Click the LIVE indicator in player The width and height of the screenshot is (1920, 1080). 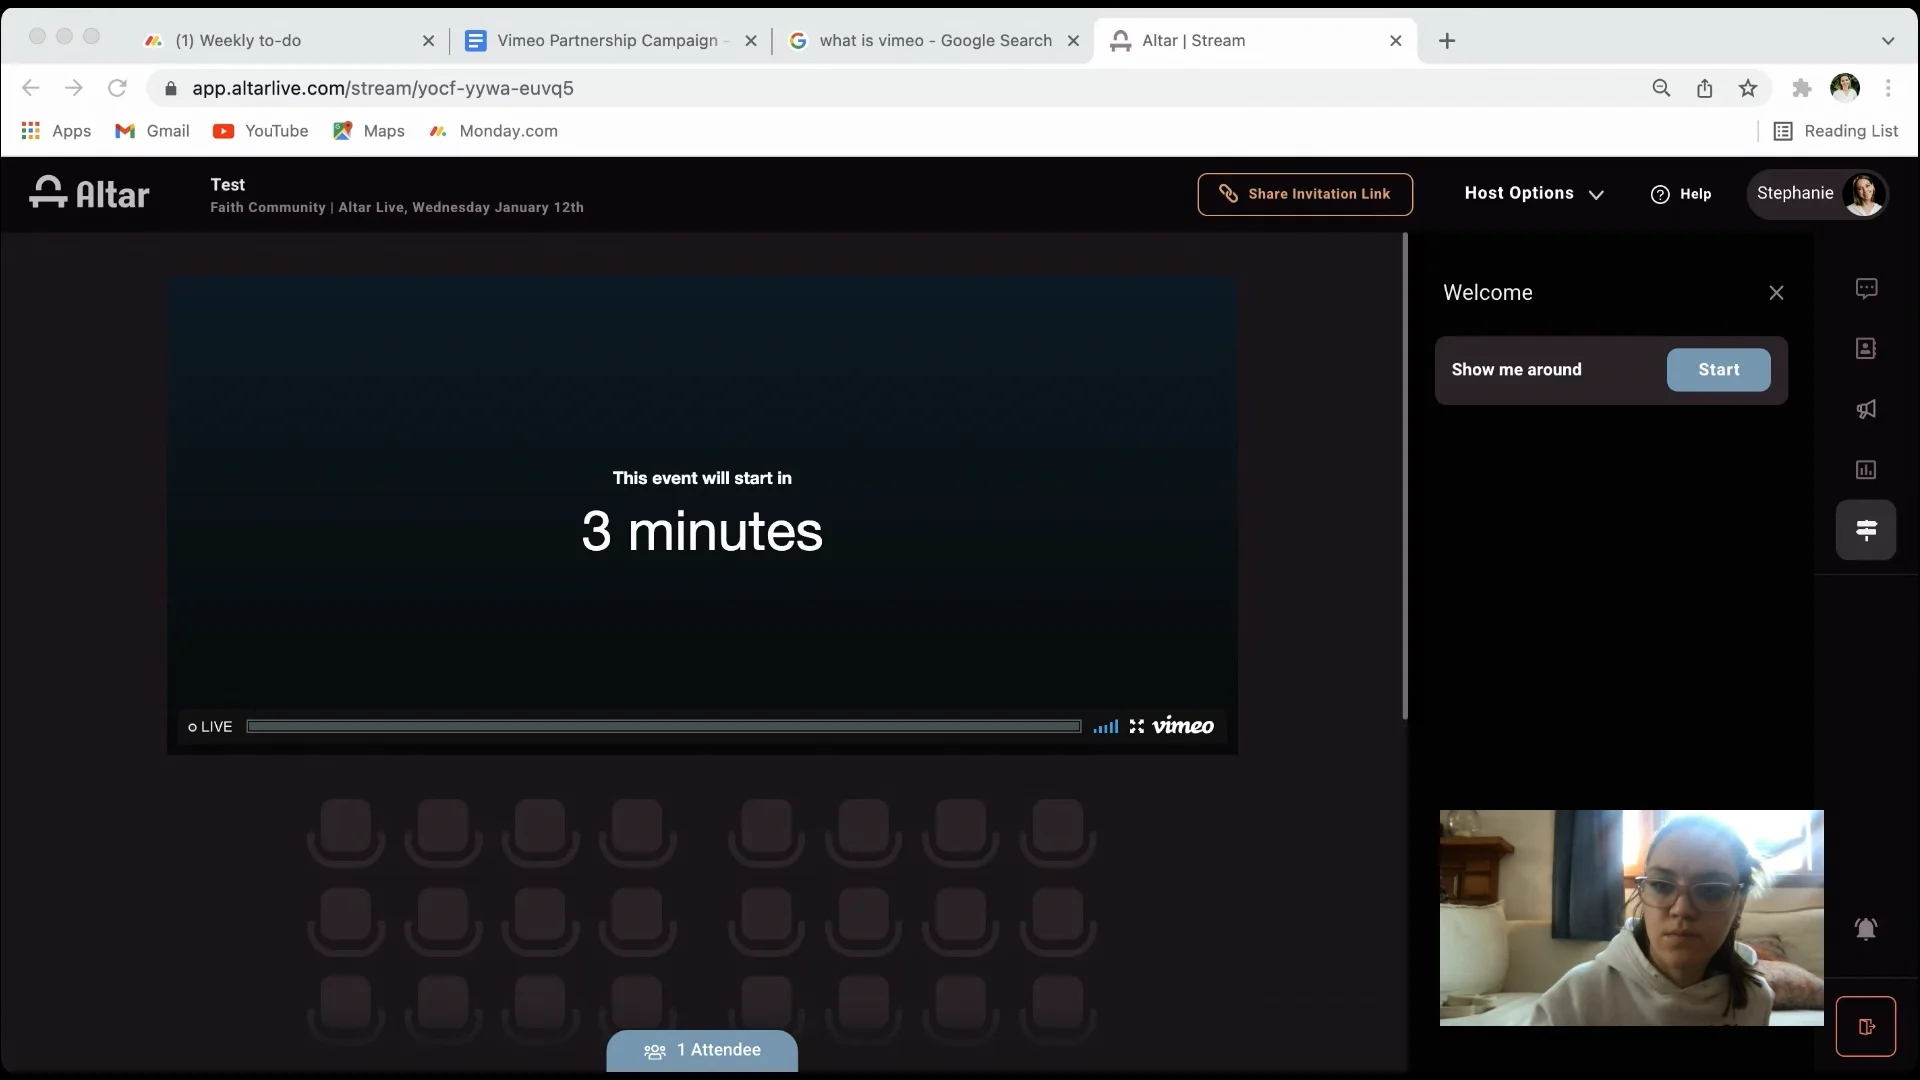pyautogui.click(x=210, y=727)
